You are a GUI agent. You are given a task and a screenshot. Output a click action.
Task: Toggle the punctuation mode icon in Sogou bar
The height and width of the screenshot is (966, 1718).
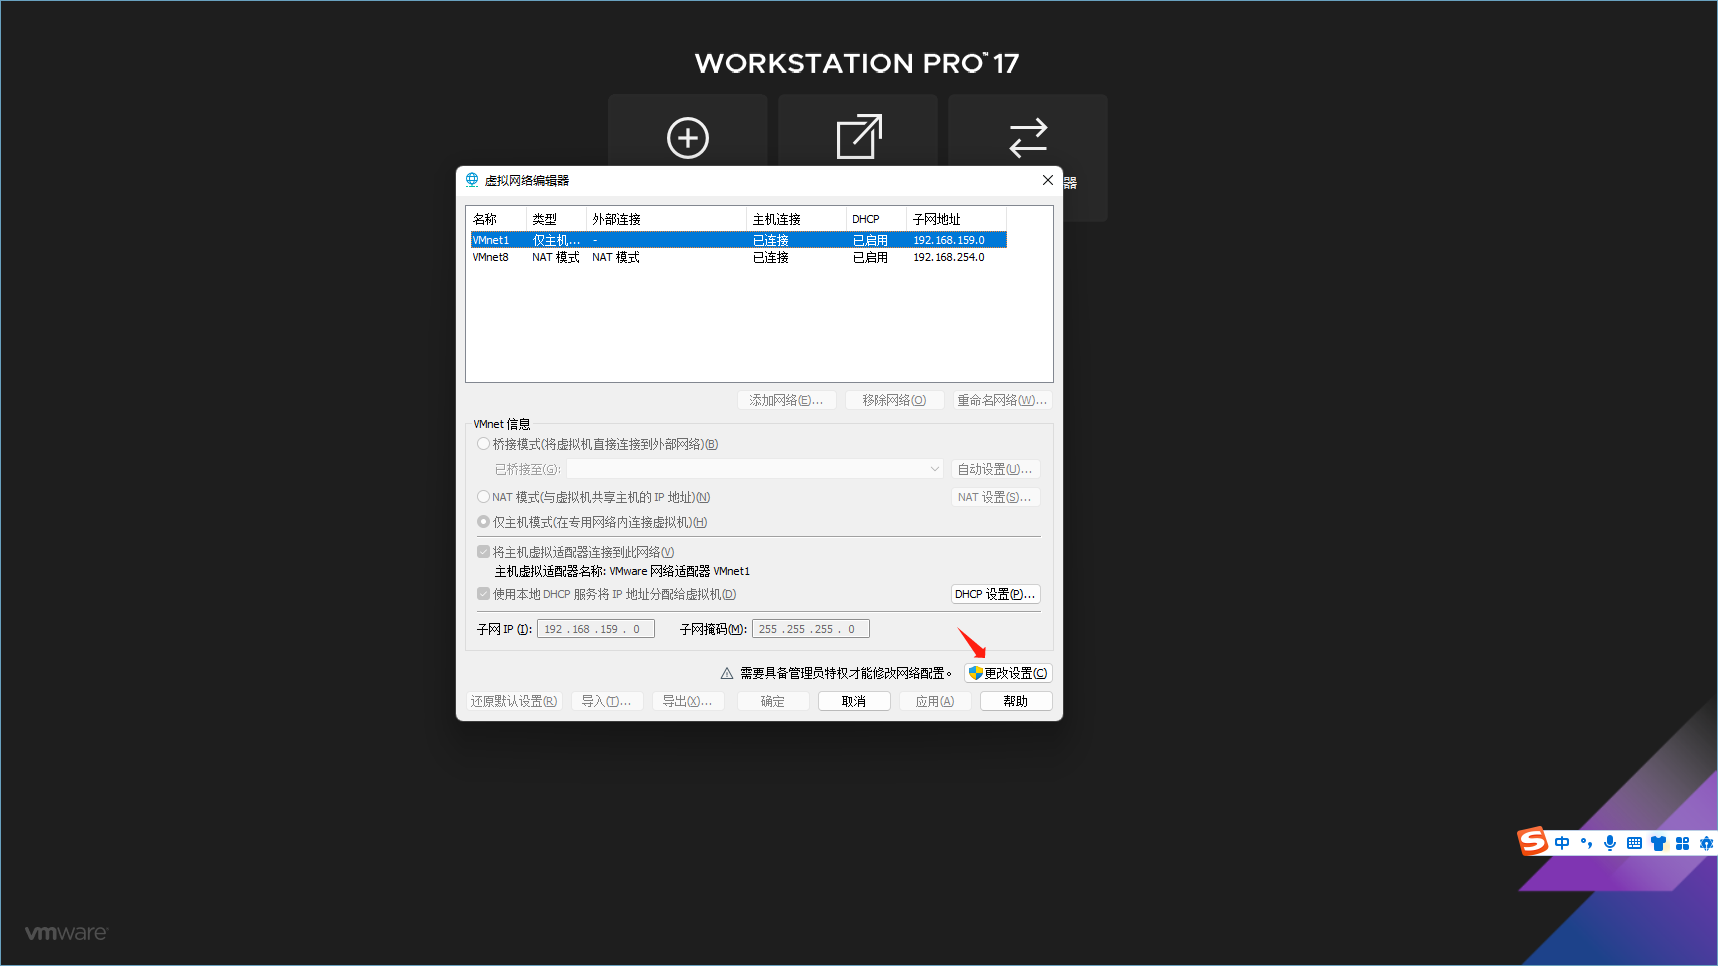(x=1586, y=843)
